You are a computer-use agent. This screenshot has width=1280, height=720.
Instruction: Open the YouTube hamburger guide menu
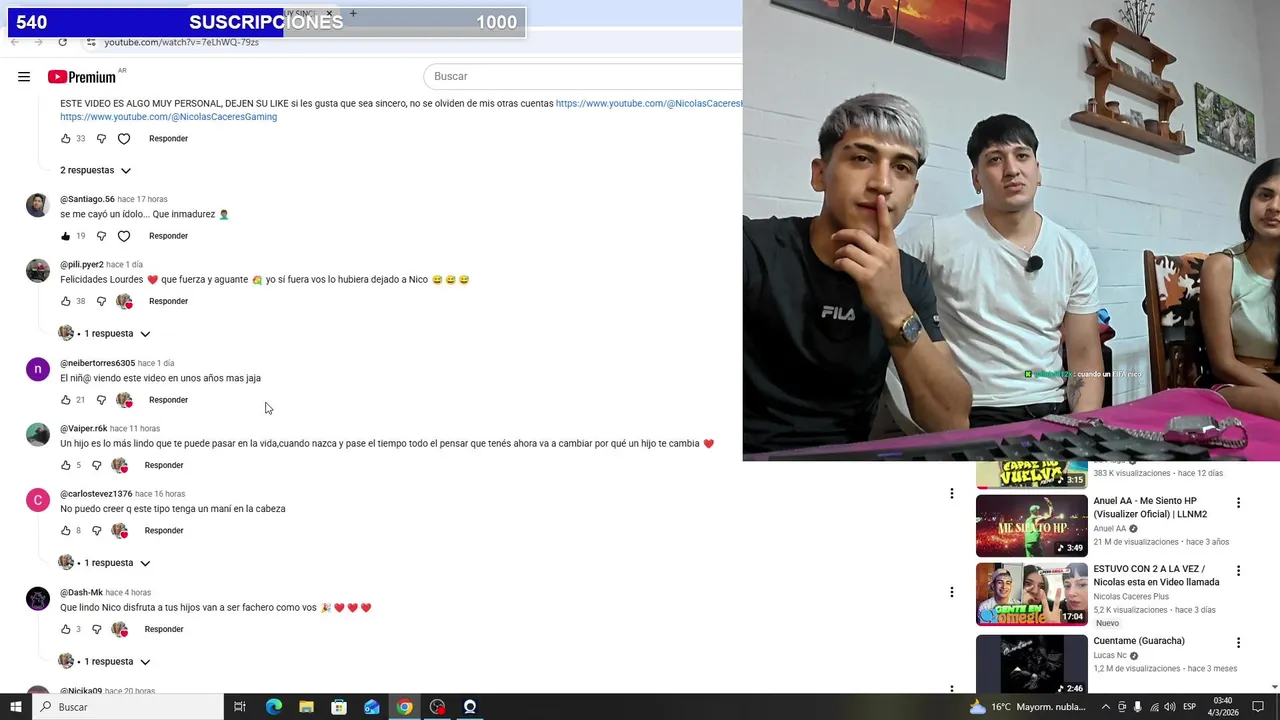tap(24, 77)
